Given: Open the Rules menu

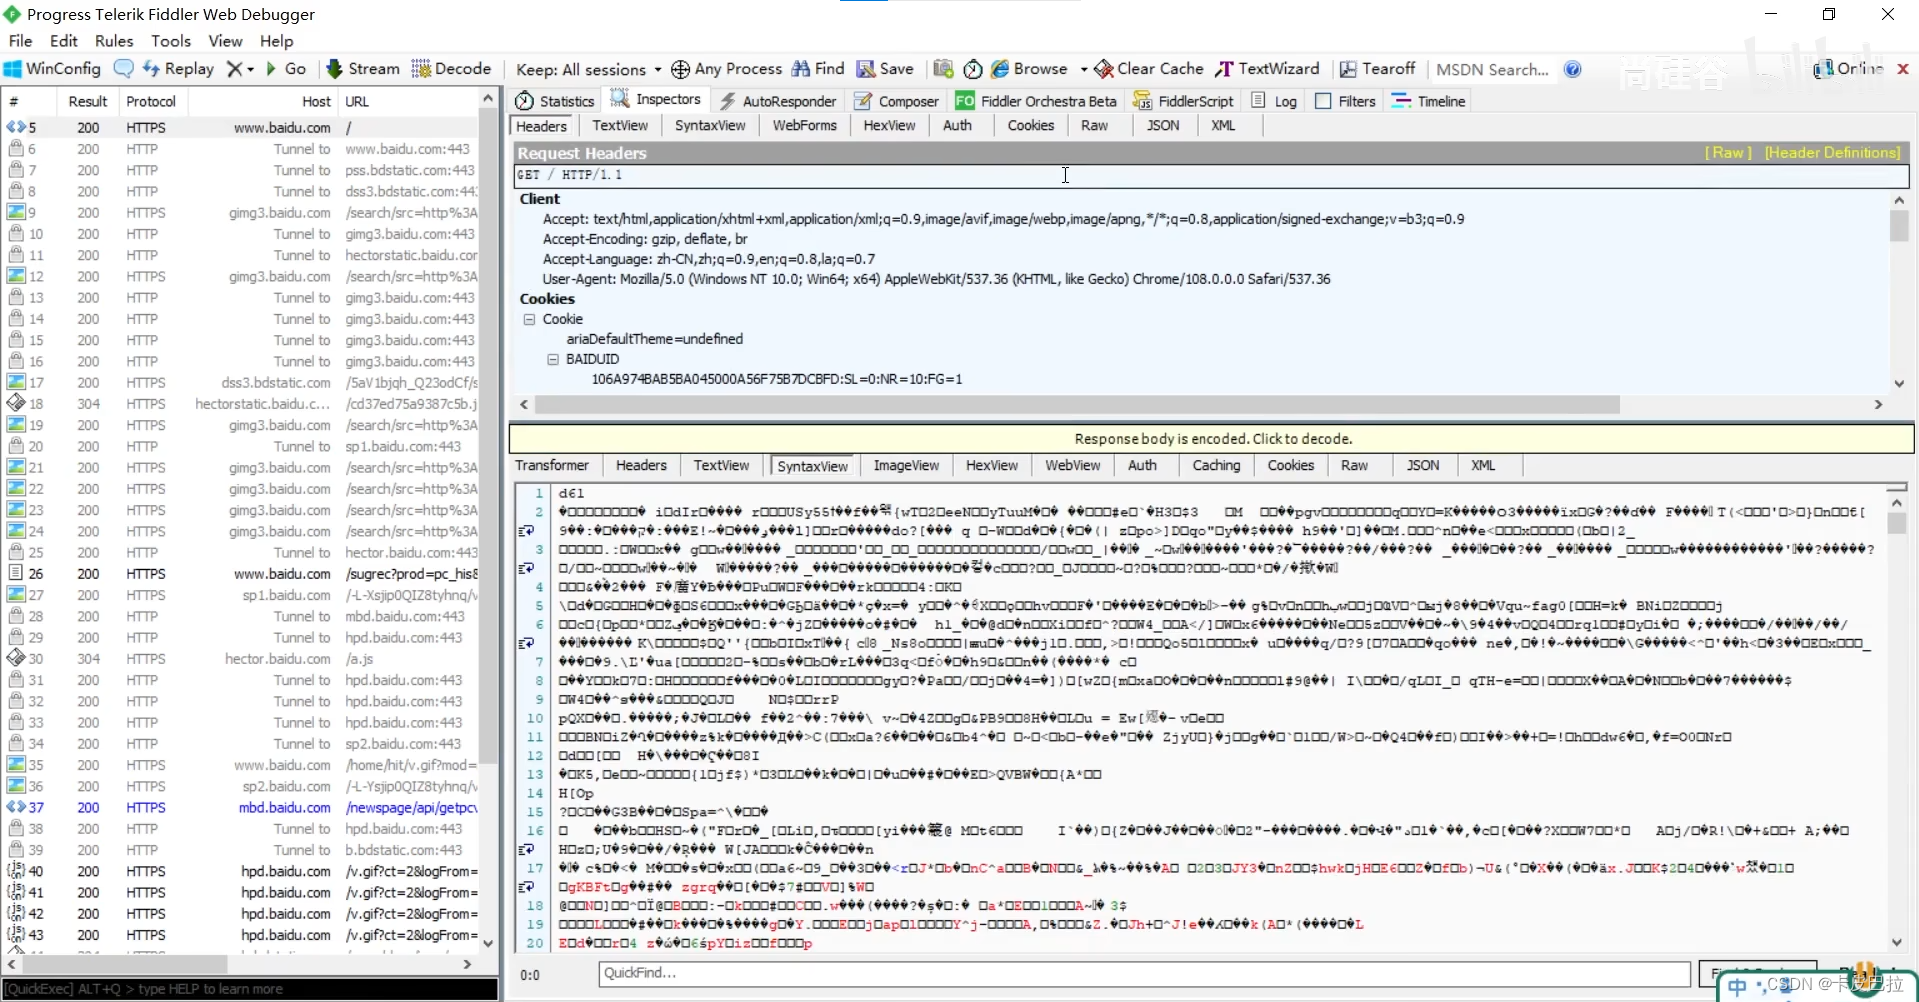Looking at the screenshot, I should click(114, 41).
